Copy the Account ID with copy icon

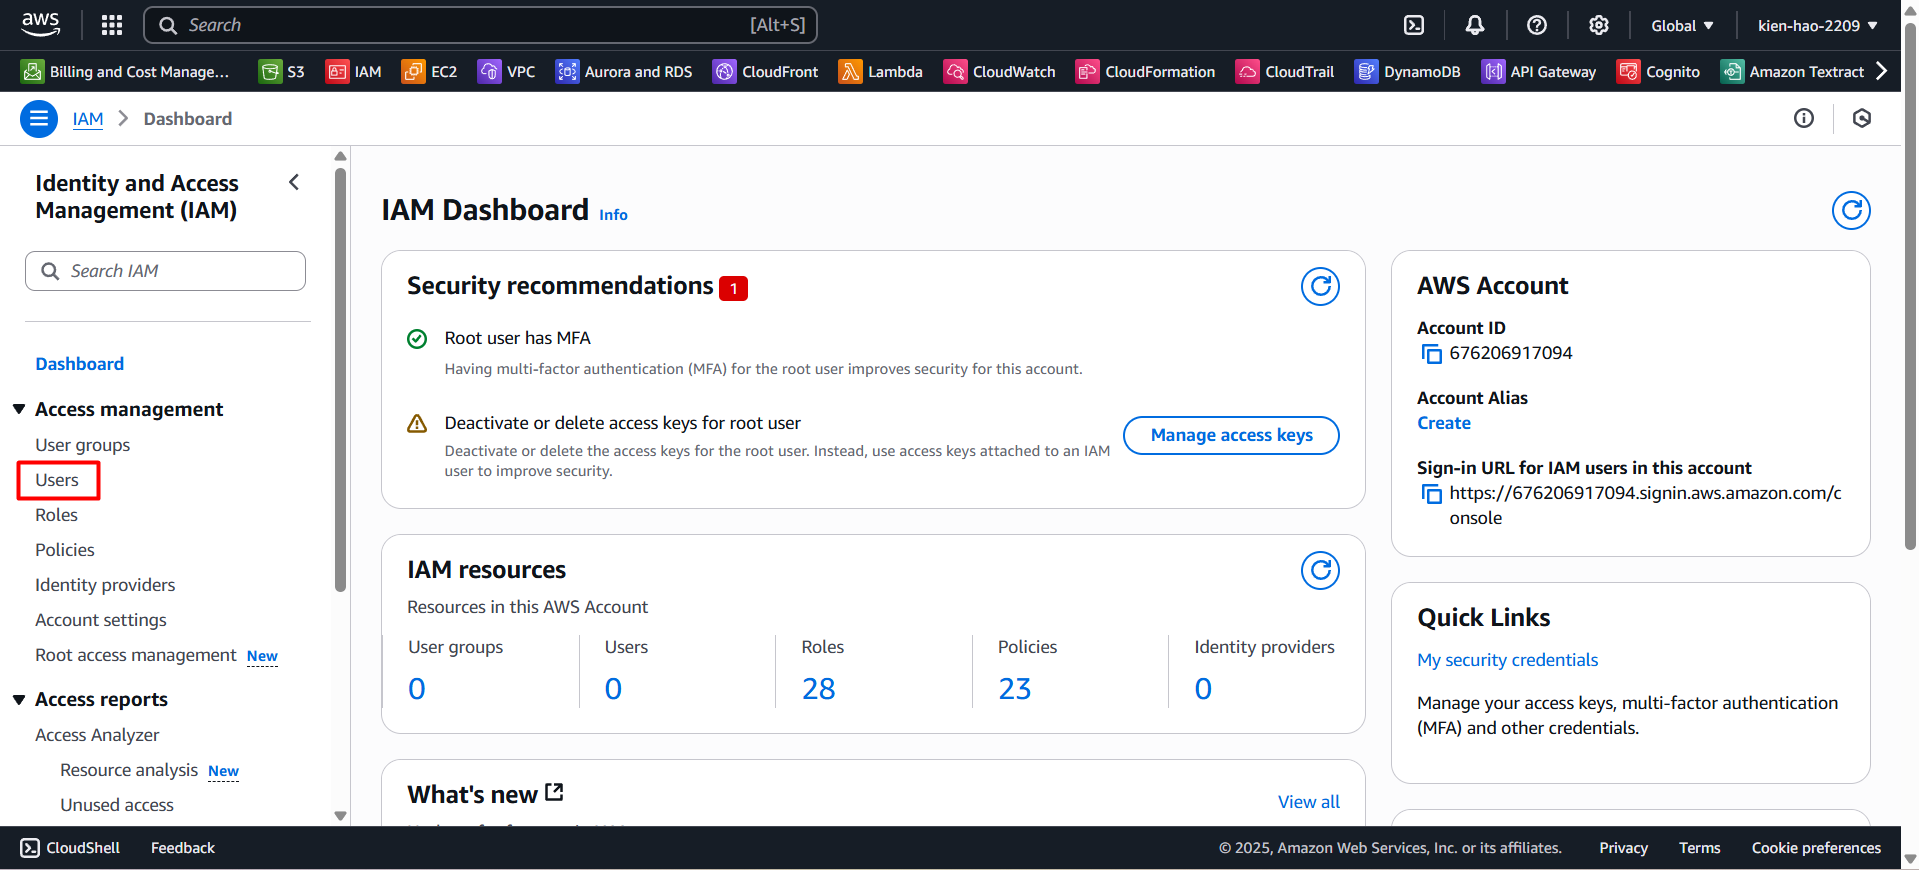coord(1431,354)
